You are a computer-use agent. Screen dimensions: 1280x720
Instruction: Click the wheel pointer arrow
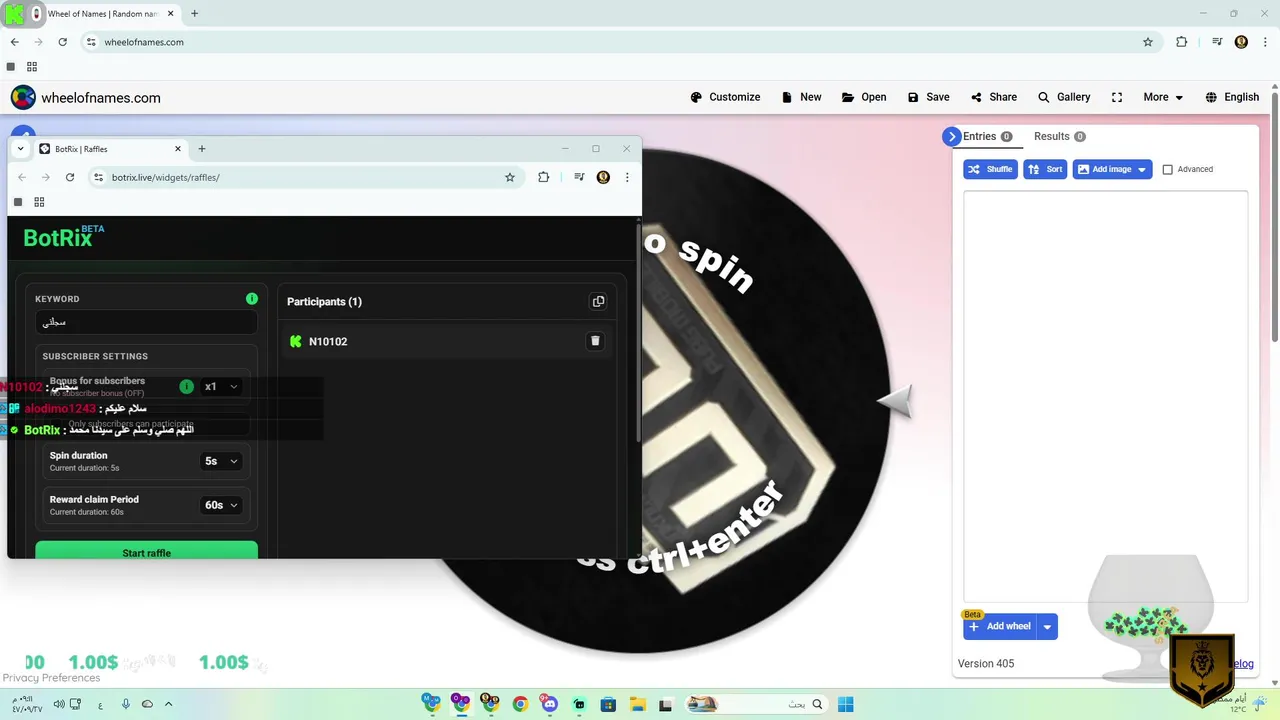click(895, 401)
